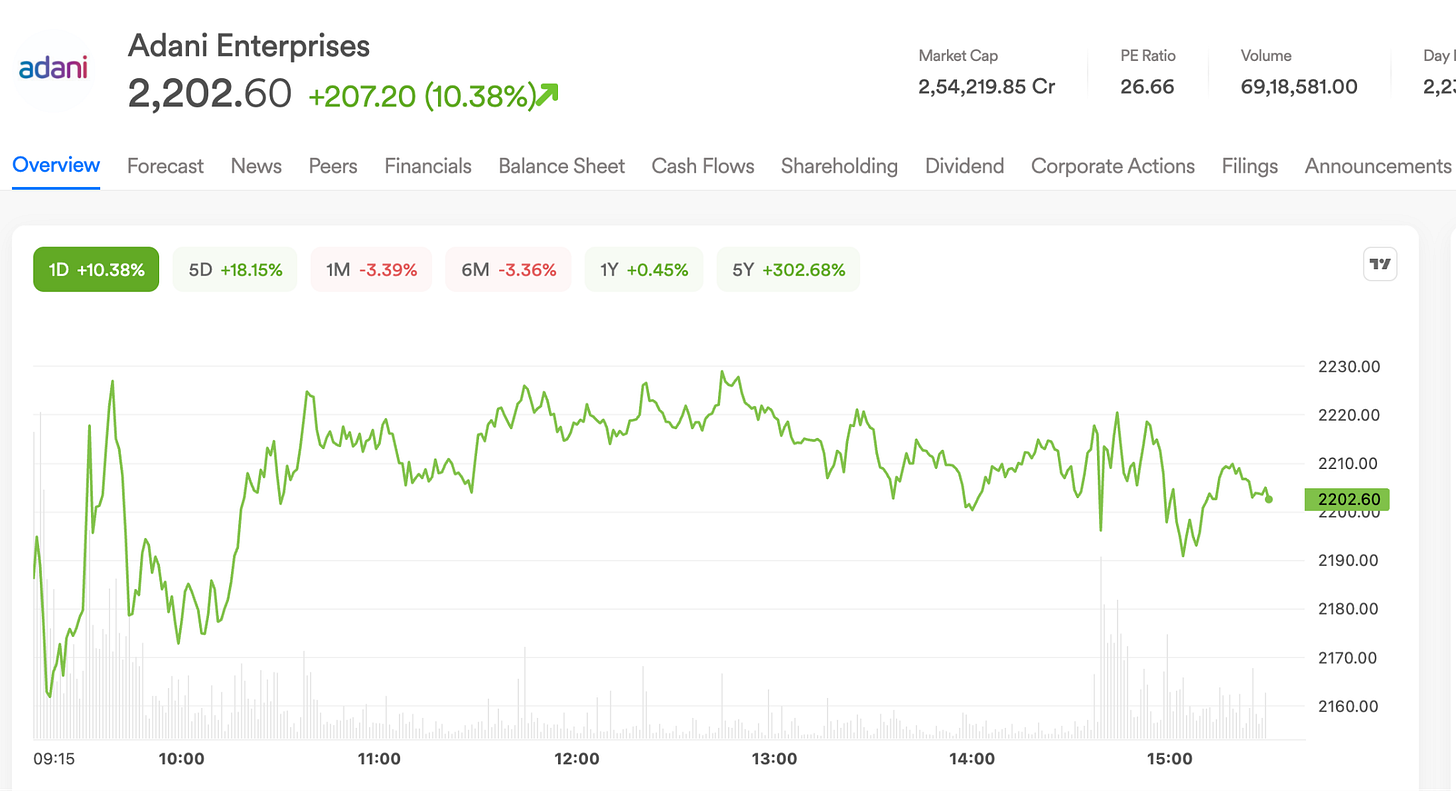Click the 11:00 time axis label
This screenshot has height=791, width=1456.
379,759
